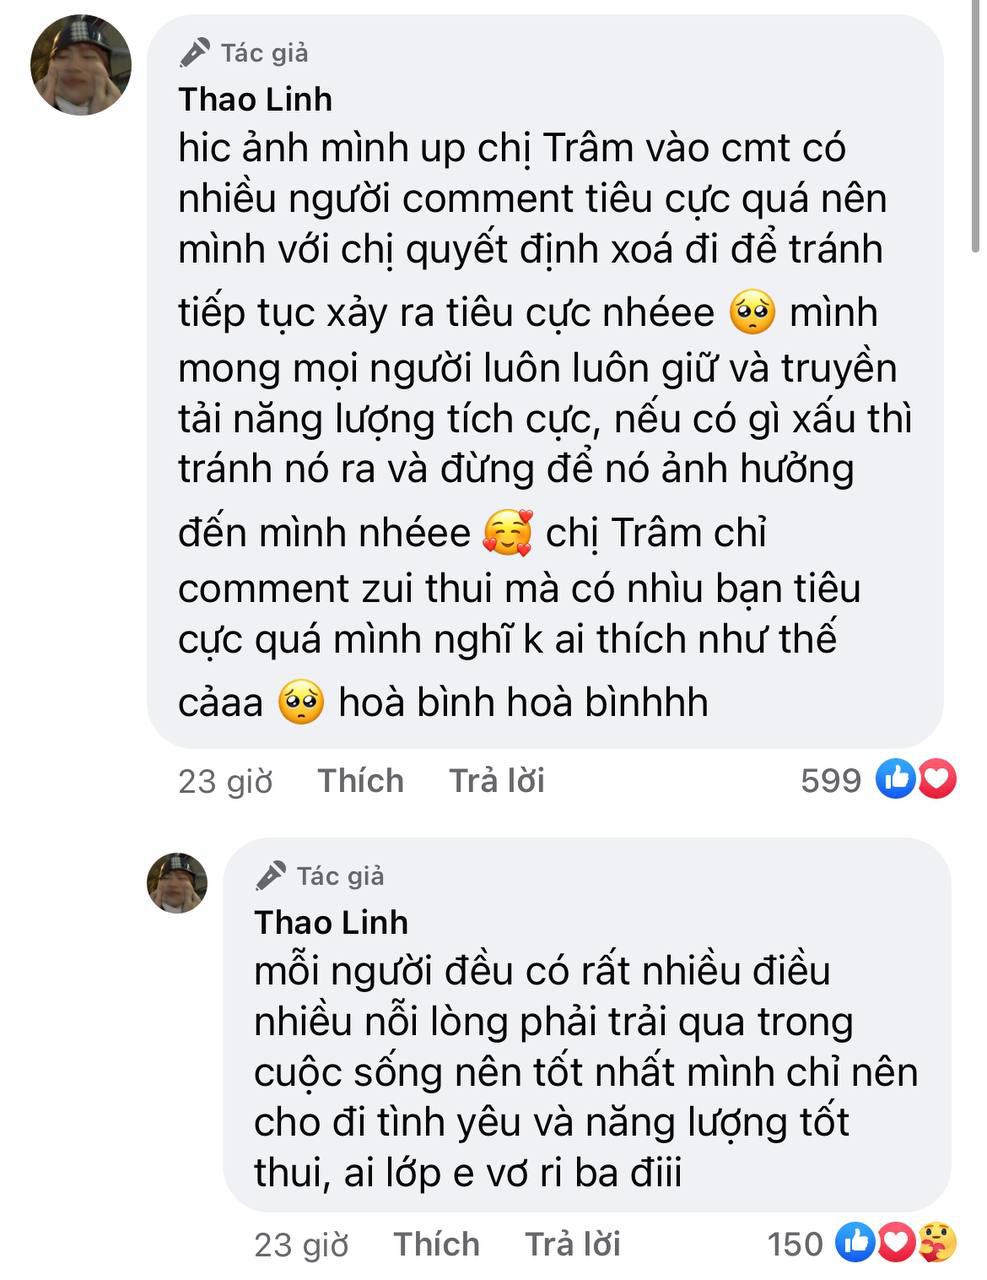Viewport: 987px width, 1280px height.
Task: Click the 23 giờ timestamp on the reply
Action: (301, 1245)
